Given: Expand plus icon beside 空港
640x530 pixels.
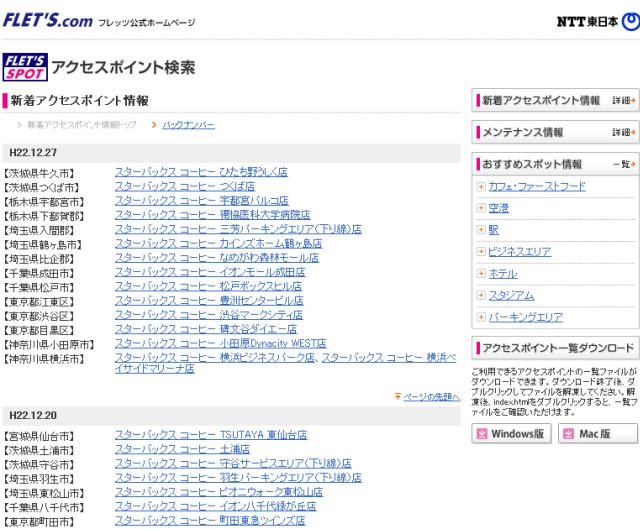Looking at the screenshot, I should 481,208.
